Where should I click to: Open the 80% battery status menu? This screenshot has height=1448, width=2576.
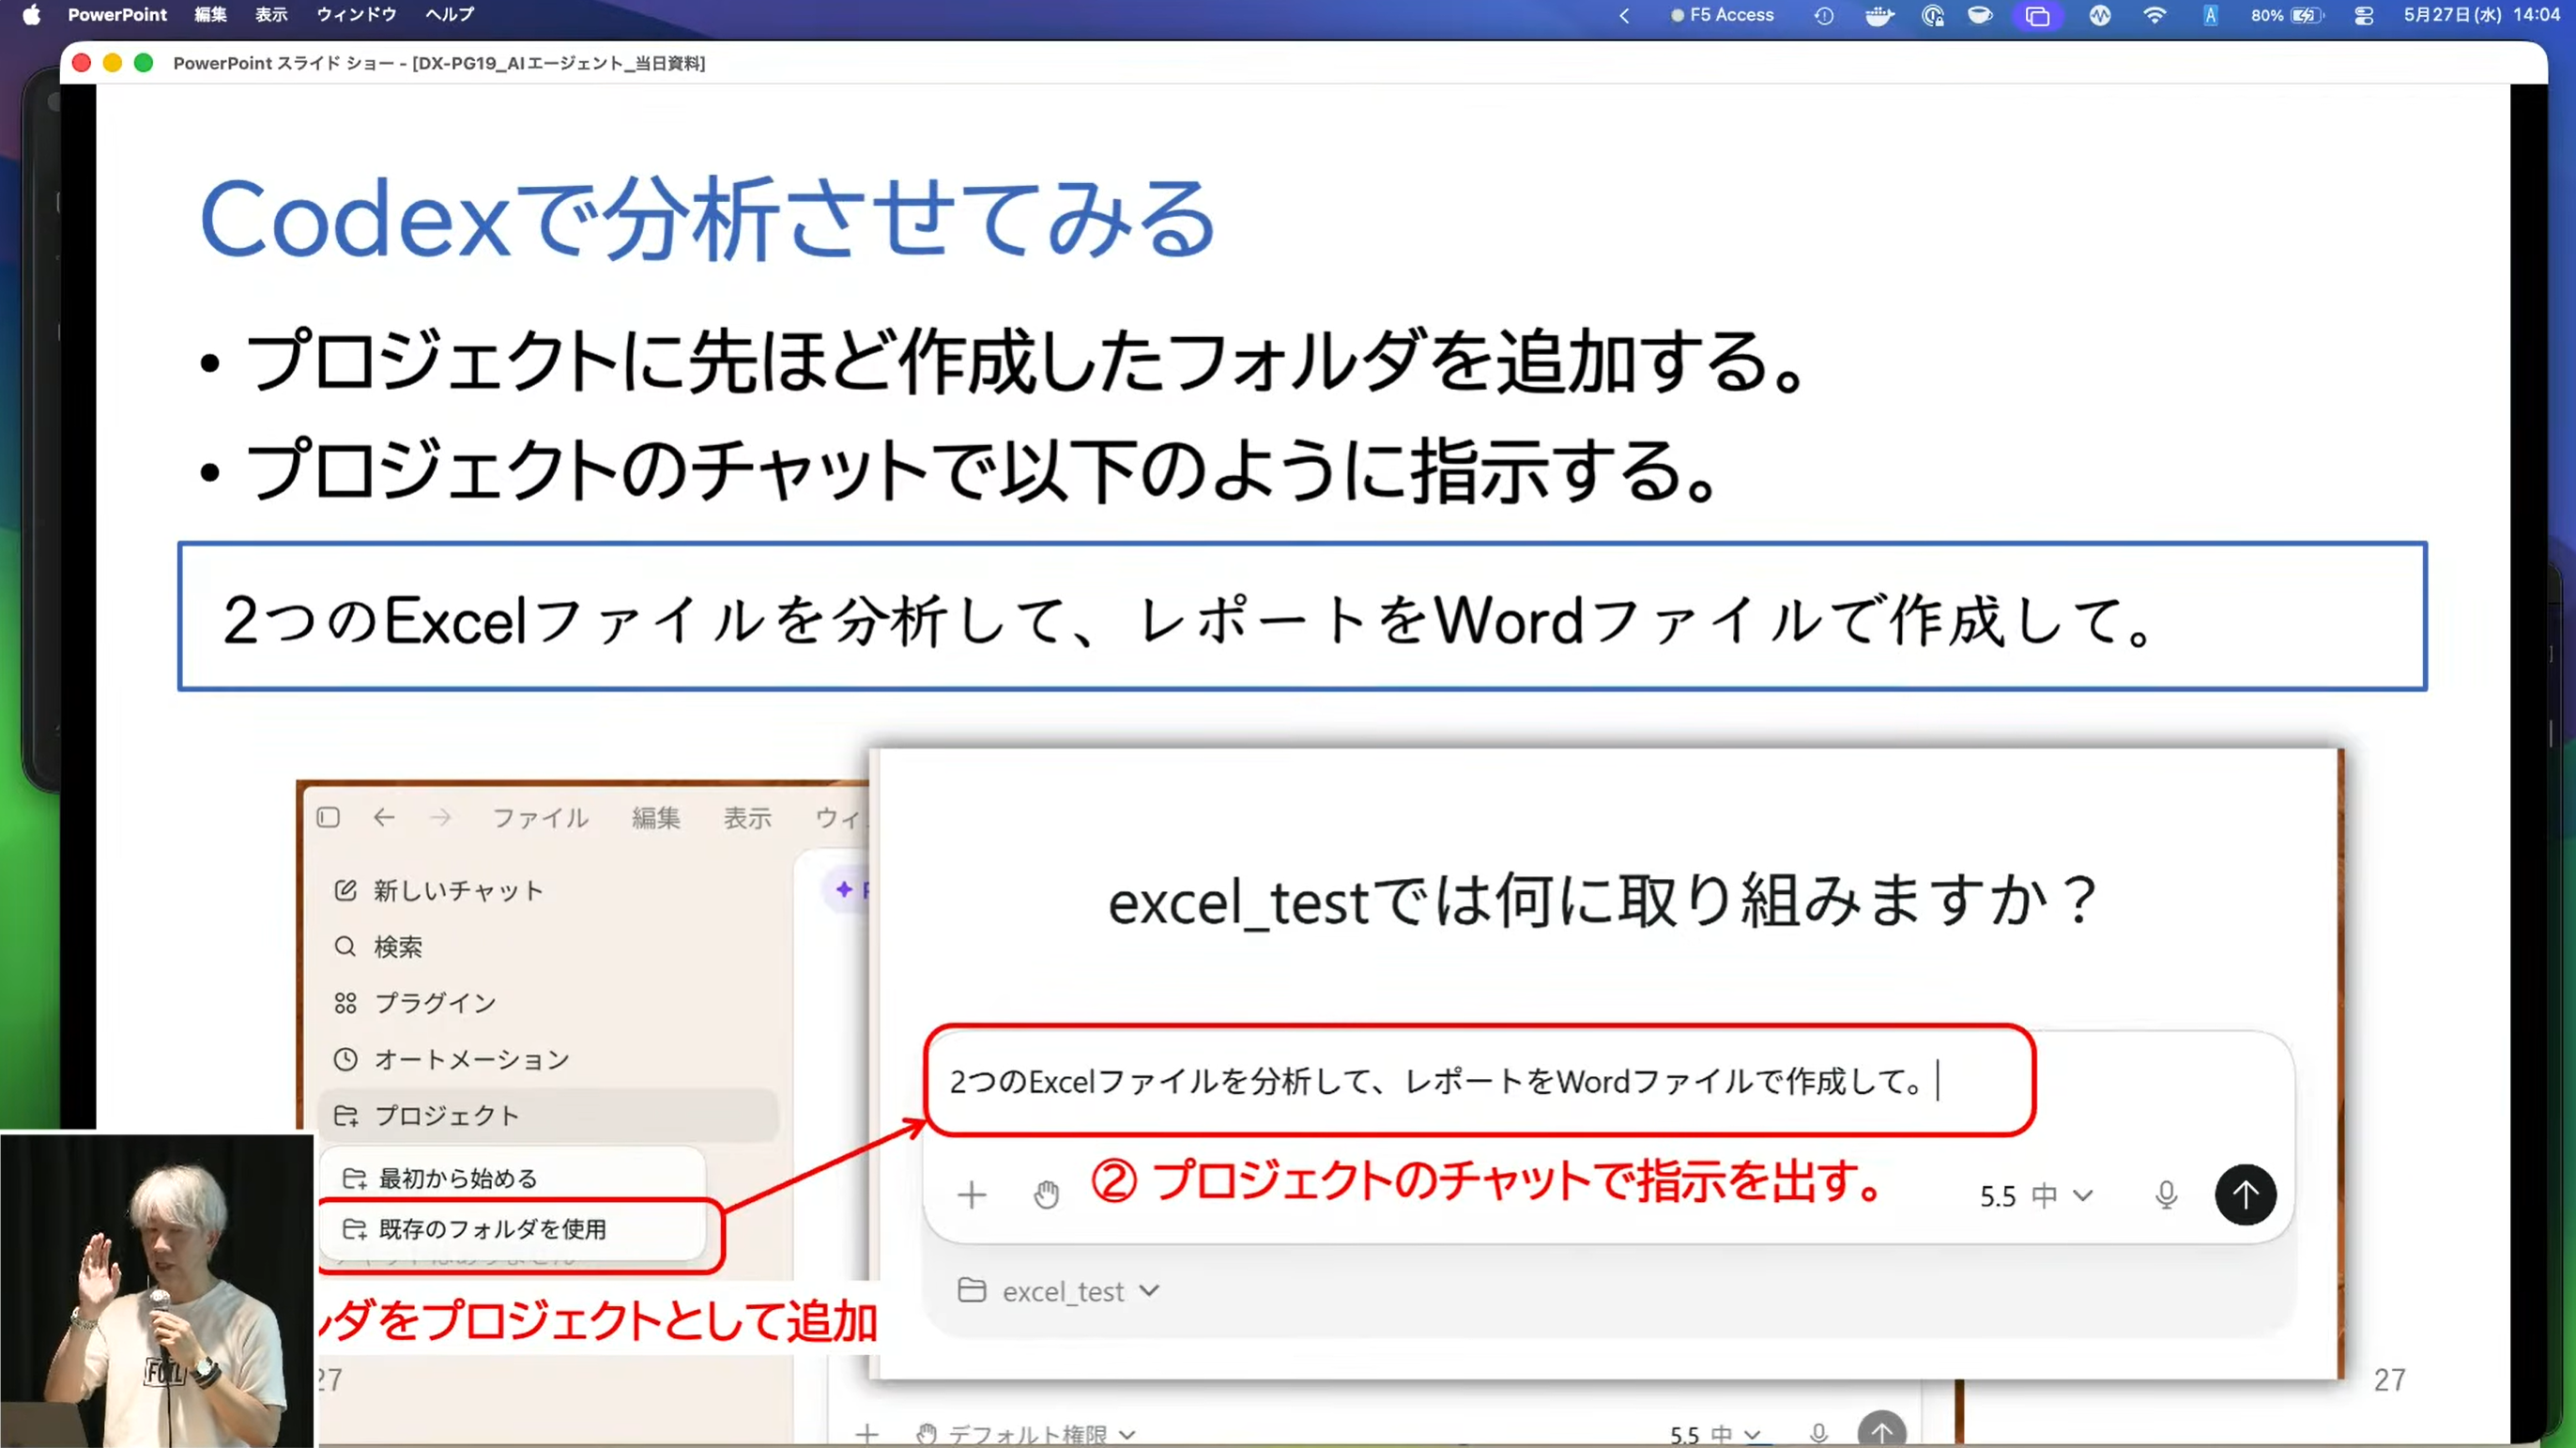click(2286, 15)
